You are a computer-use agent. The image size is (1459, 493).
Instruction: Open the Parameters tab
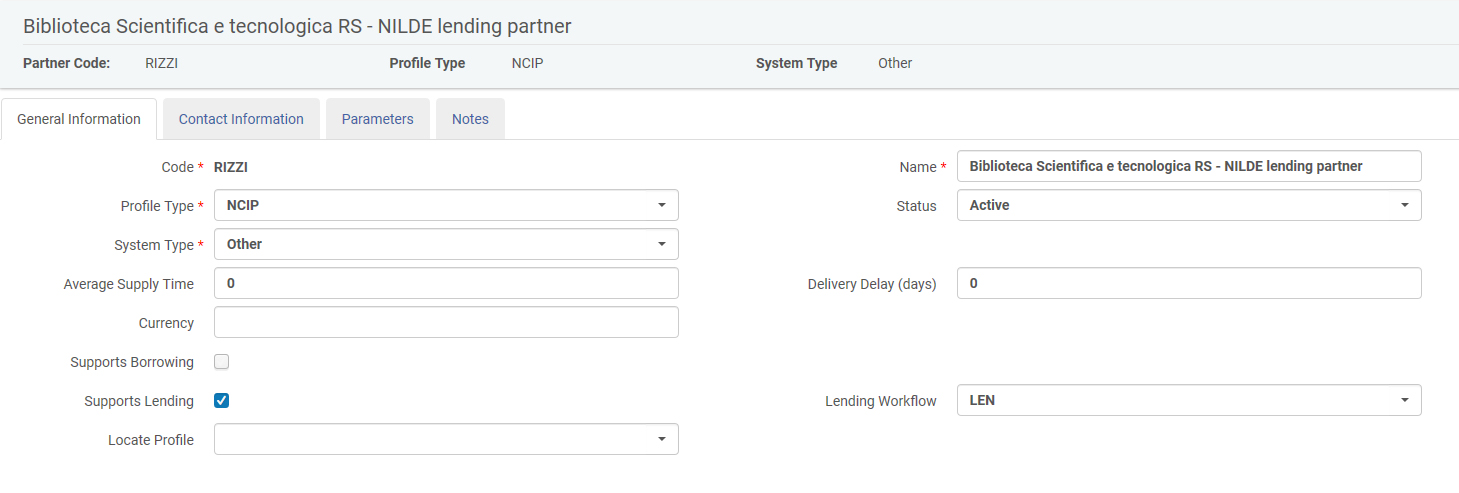coord(377,119)
